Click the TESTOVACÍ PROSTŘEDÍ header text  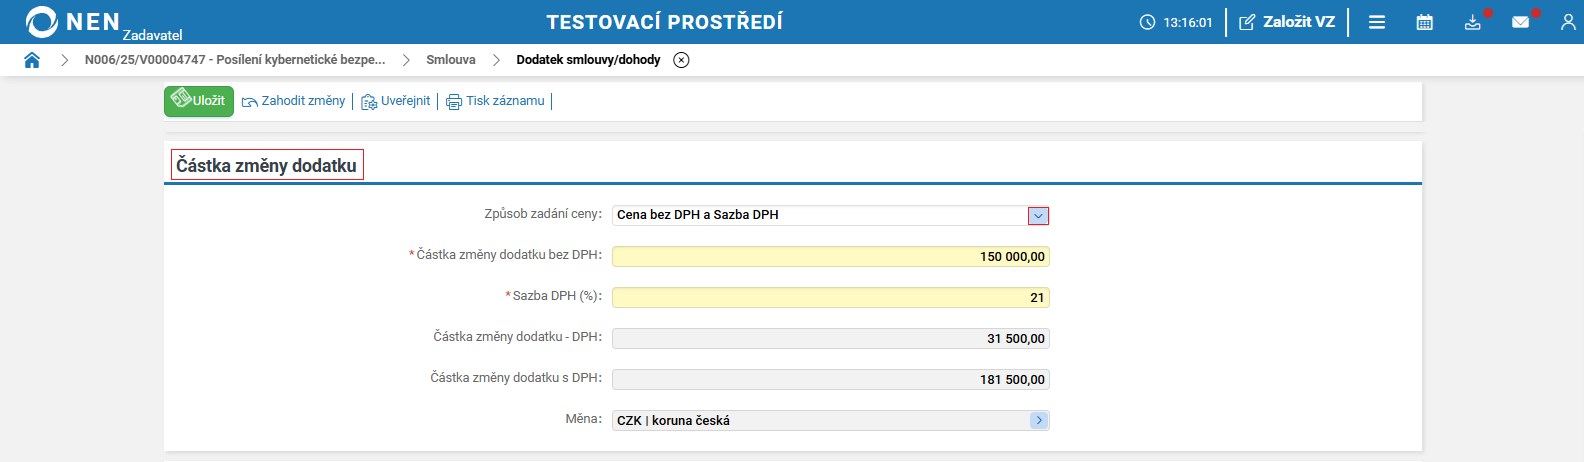coord(665,22)
